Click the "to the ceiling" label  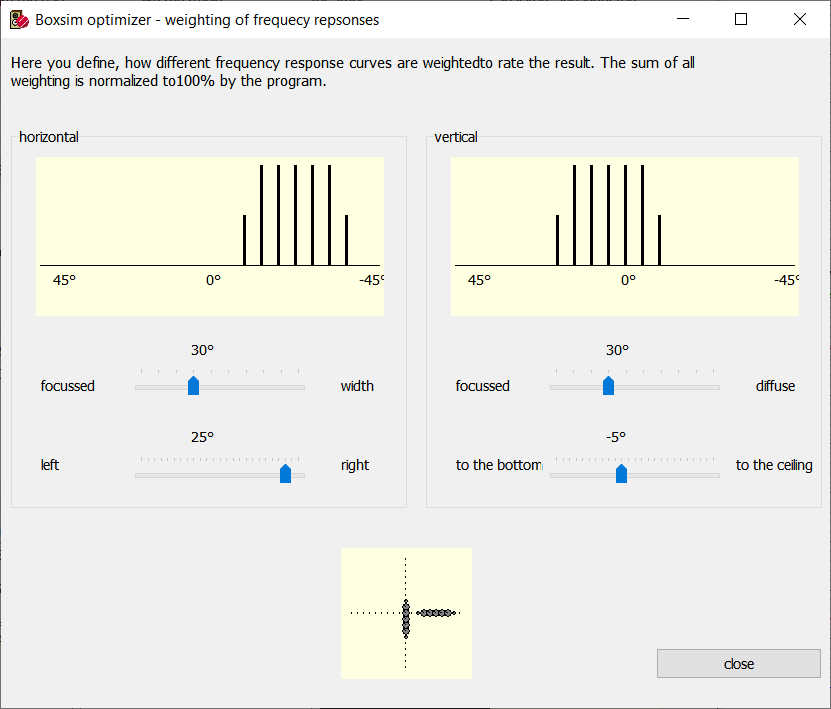click(774, 465)
